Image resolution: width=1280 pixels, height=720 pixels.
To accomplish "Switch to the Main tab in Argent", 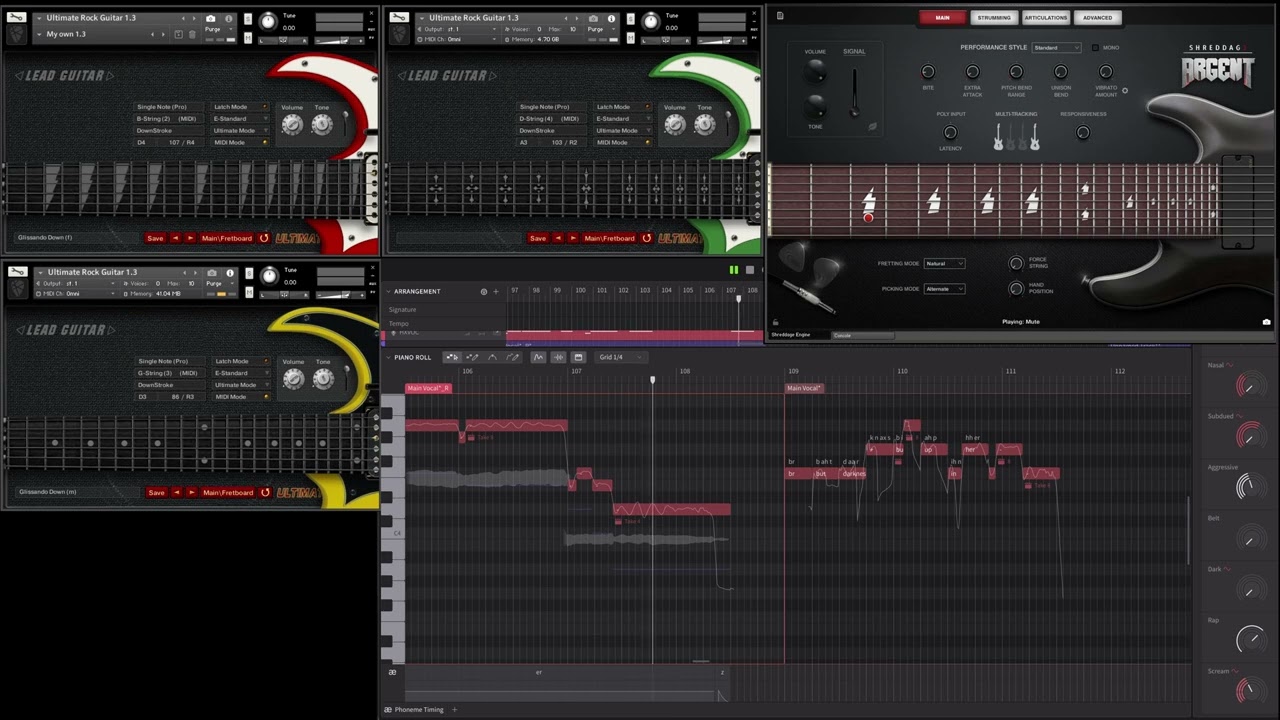I will click(942, 17).
